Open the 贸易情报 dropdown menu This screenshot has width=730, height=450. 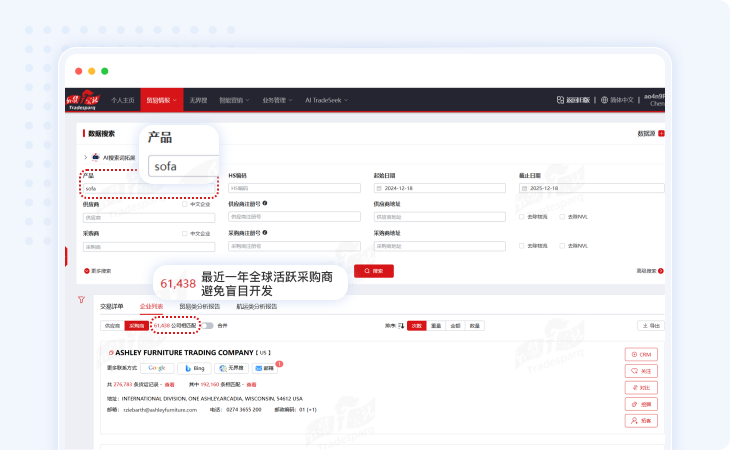point(161,100)
